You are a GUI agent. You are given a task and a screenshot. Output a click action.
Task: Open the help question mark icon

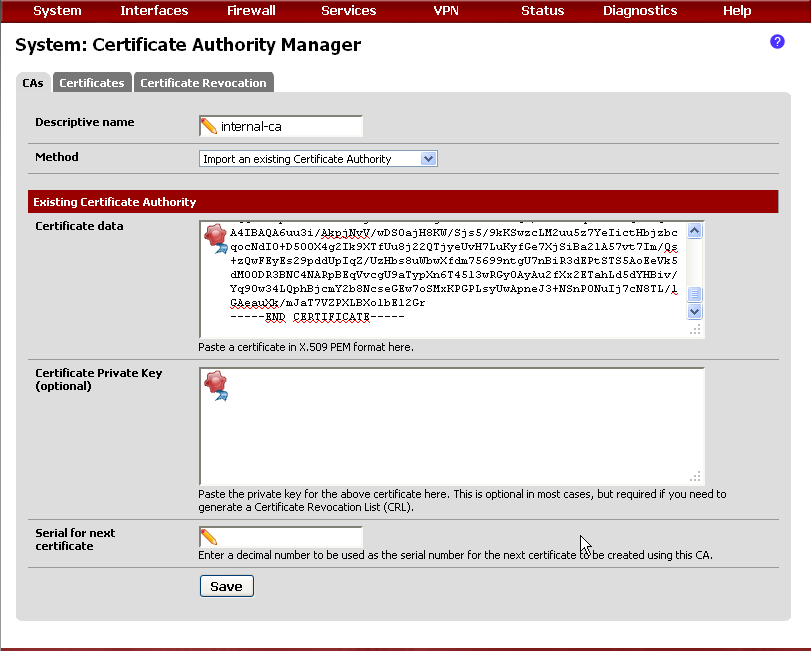pos(777,42)
